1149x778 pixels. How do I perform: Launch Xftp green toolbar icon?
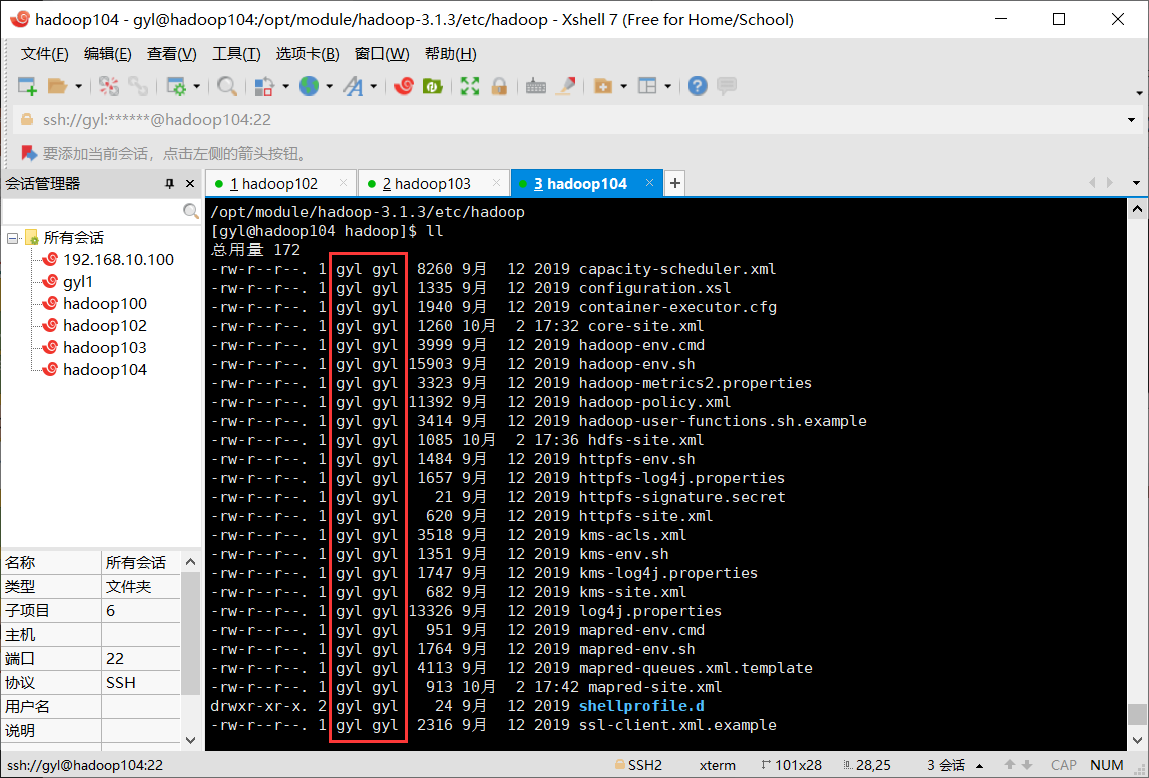coord(433,86)
